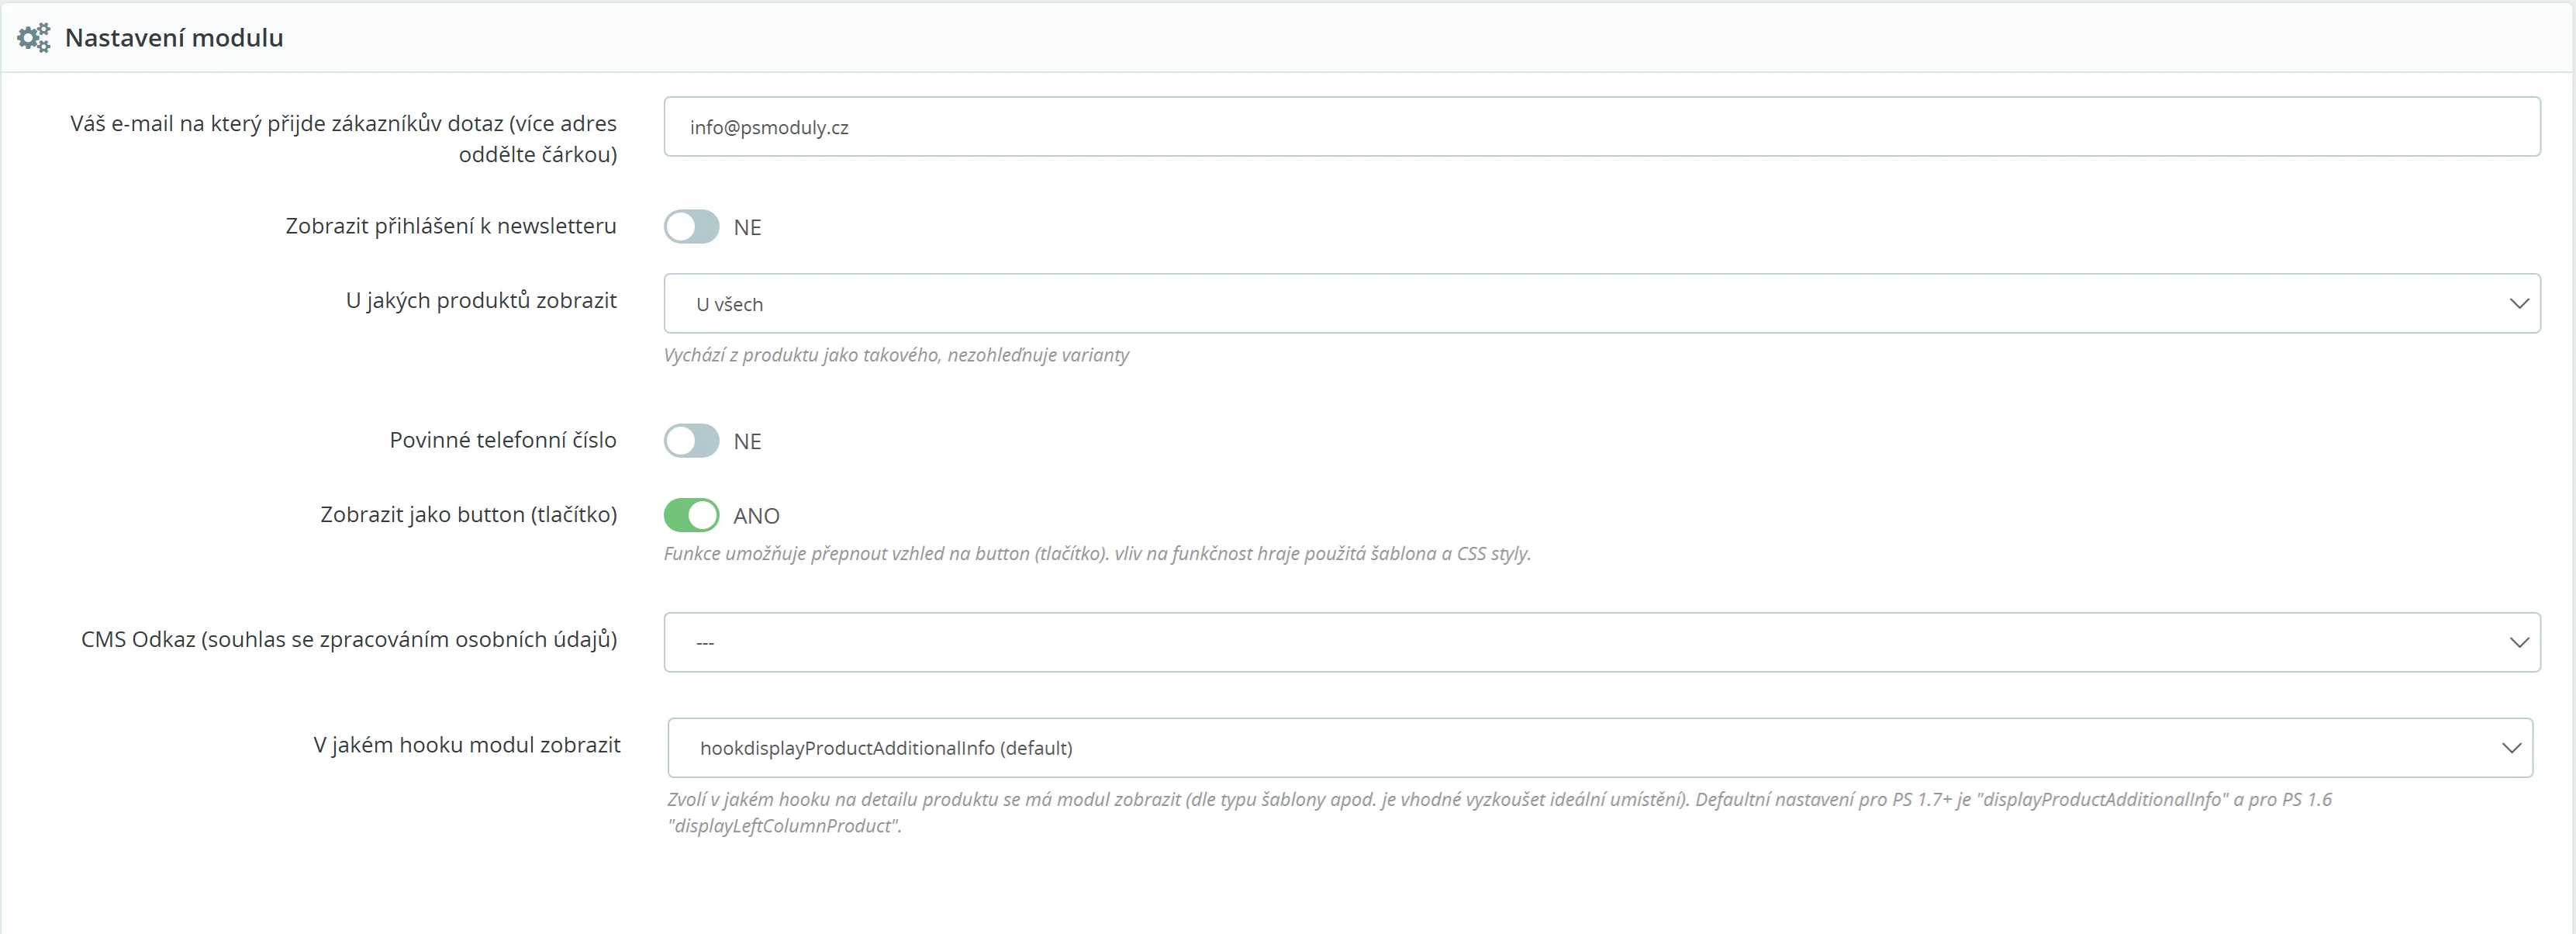2576x934 pixels.
Task: Click the gears icon beside Nastavení modulu
Action: (x=34, y=38)
